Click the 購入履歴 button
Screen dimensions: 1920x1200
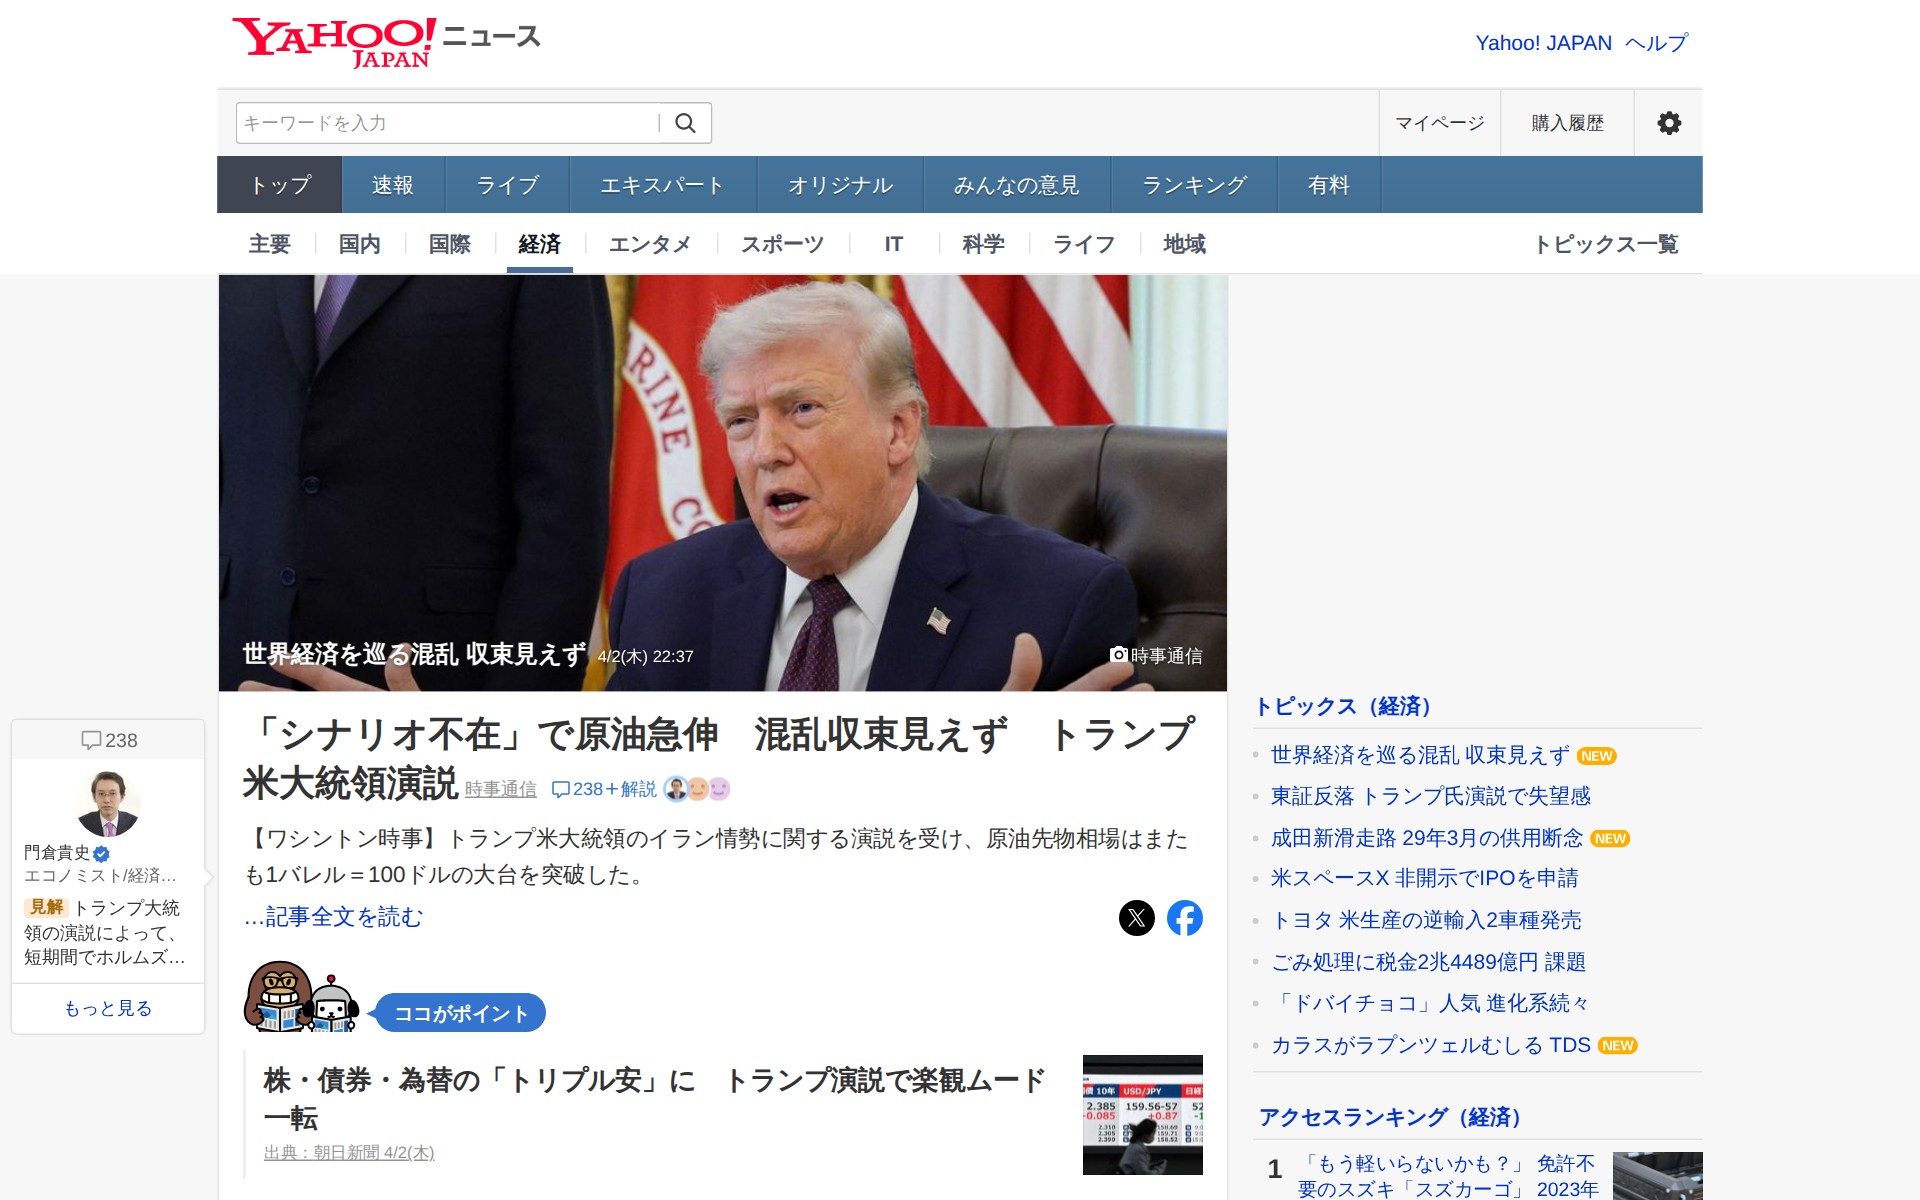1567,123
